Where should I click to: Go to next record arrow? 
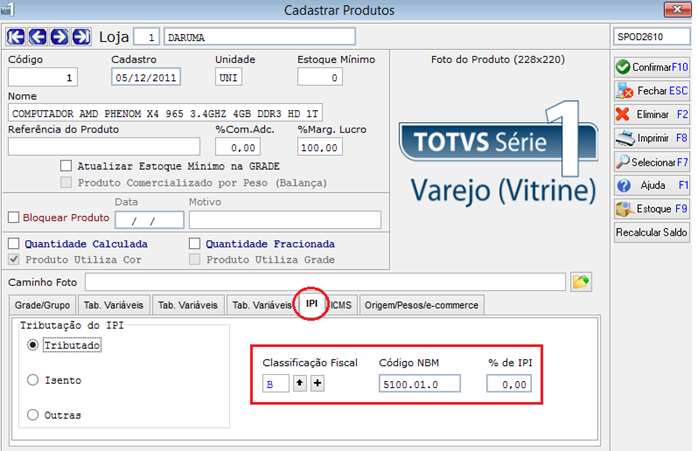(60, 37)
